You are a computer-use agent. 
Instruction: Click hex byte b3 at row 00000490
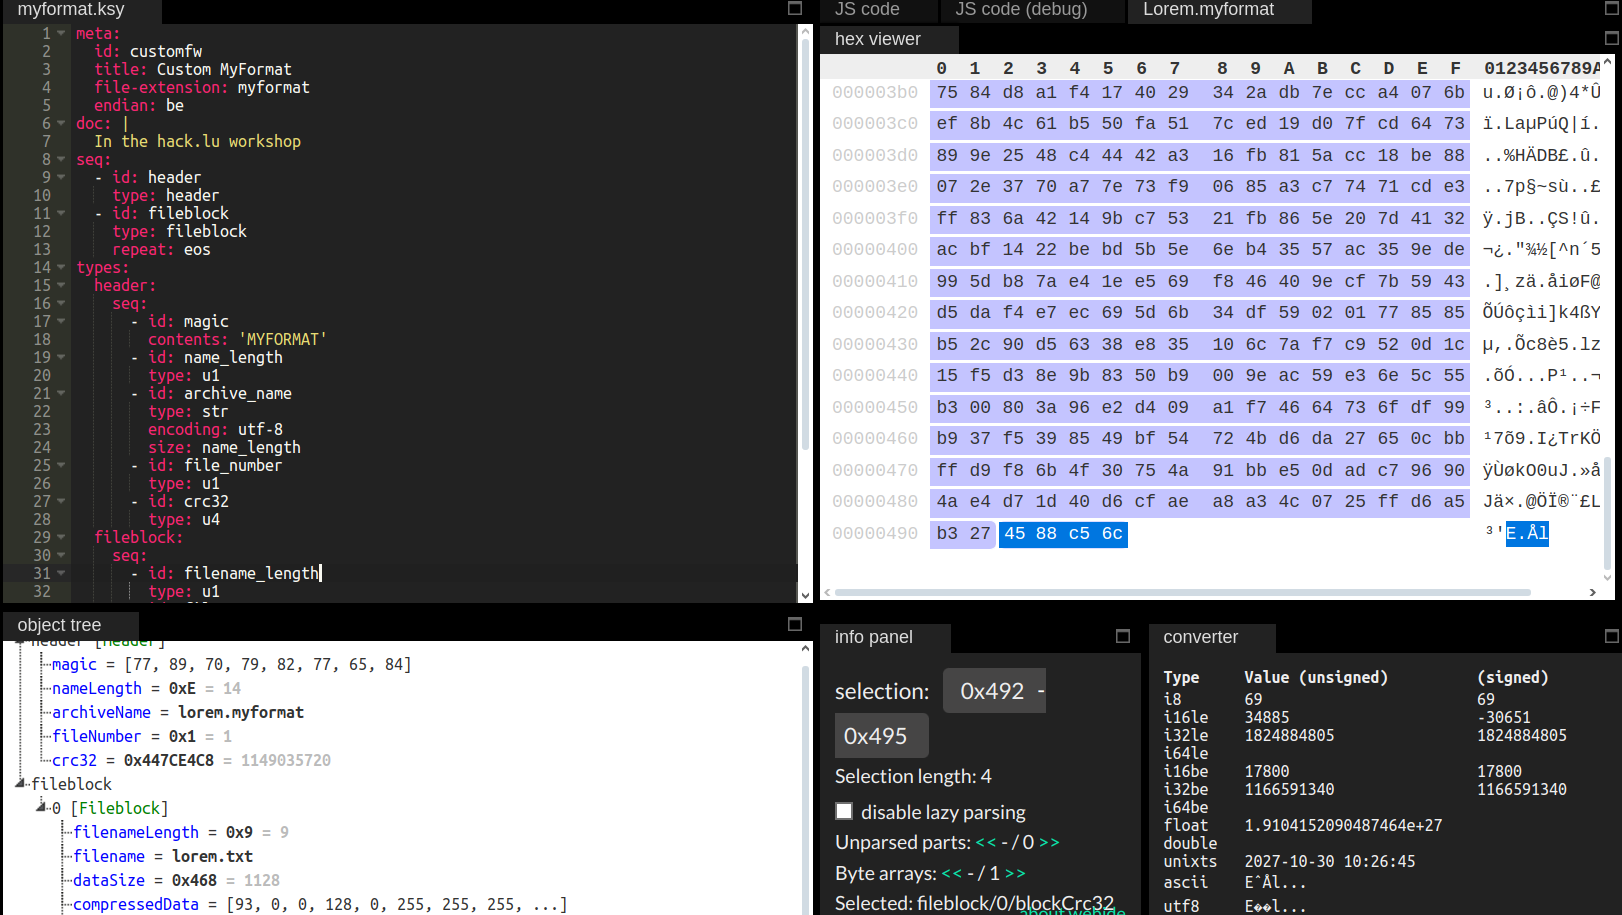coord(947,533)
